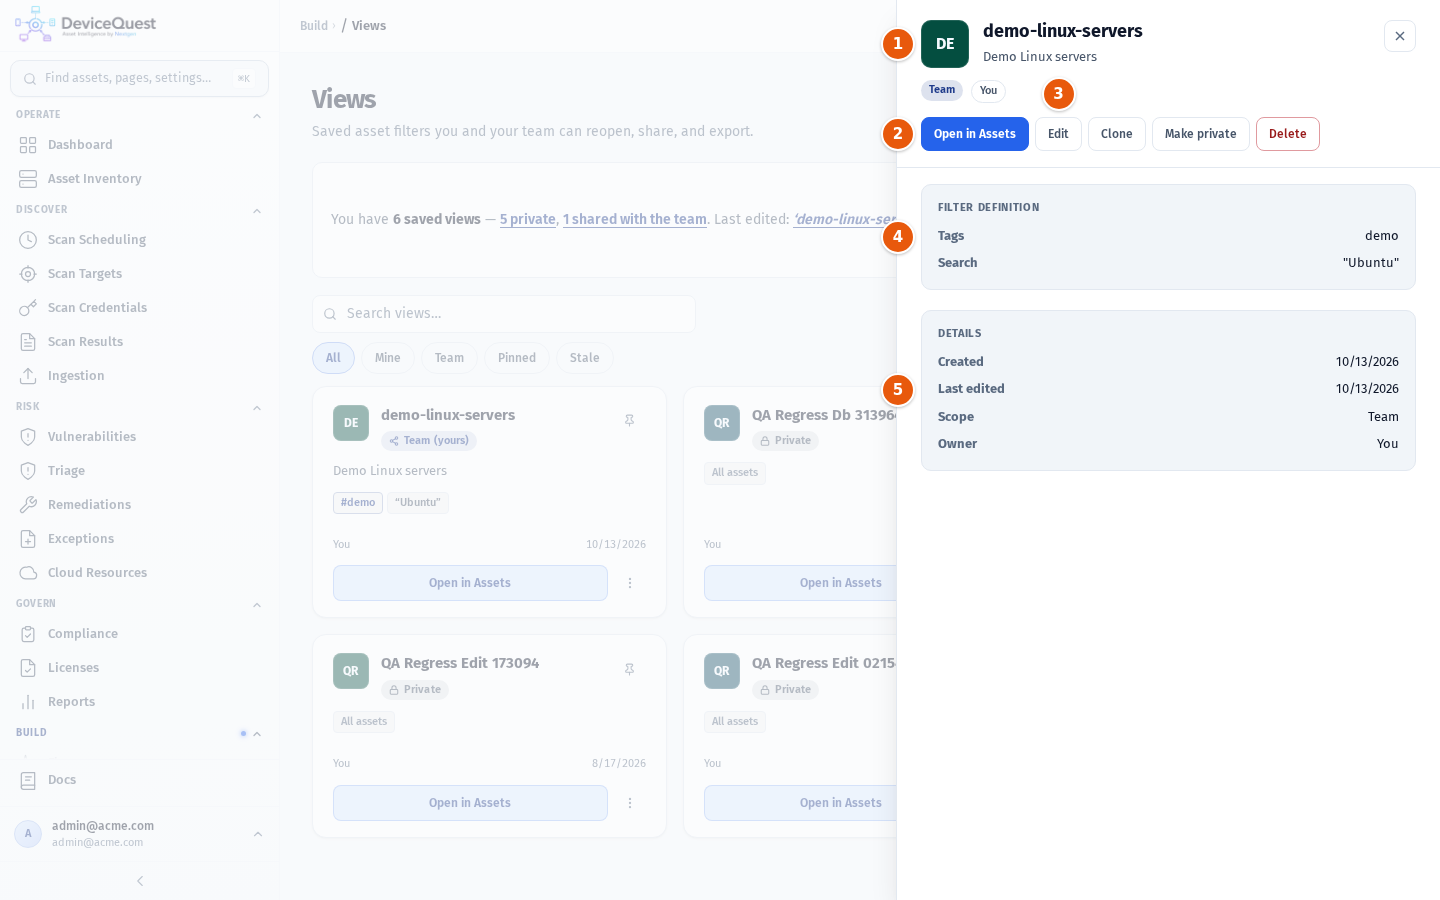Click the Make private button
The width and height of the screenshot is (1440, 900).
coord(1201,134)
